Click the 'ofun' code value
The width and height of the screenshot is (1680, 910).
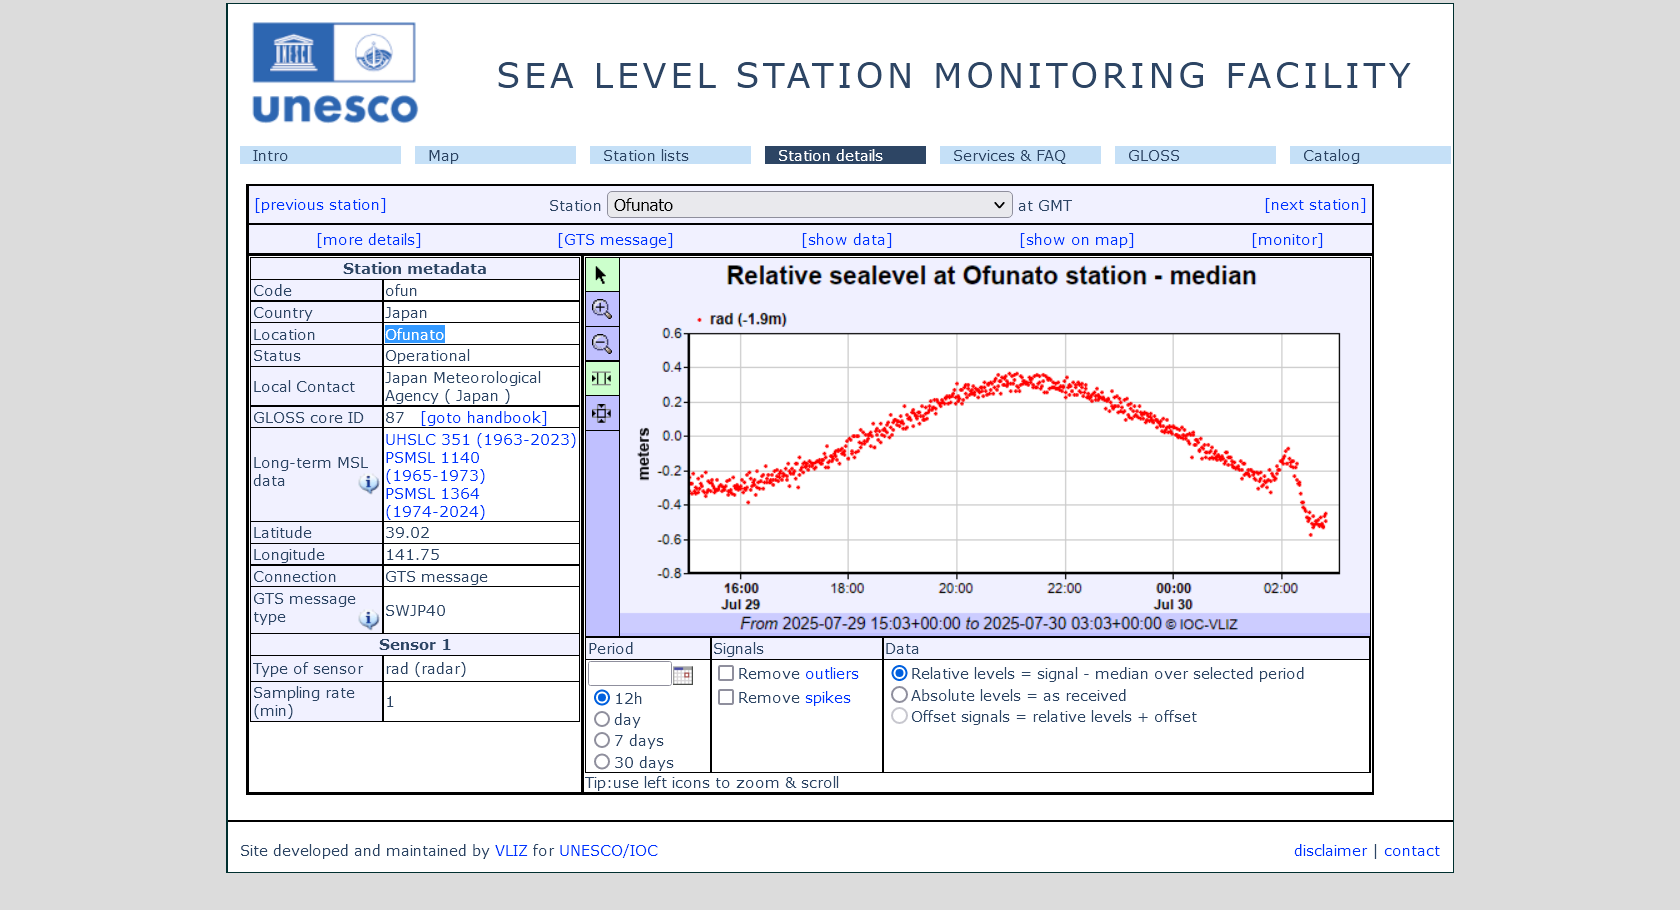pos(401,291)
